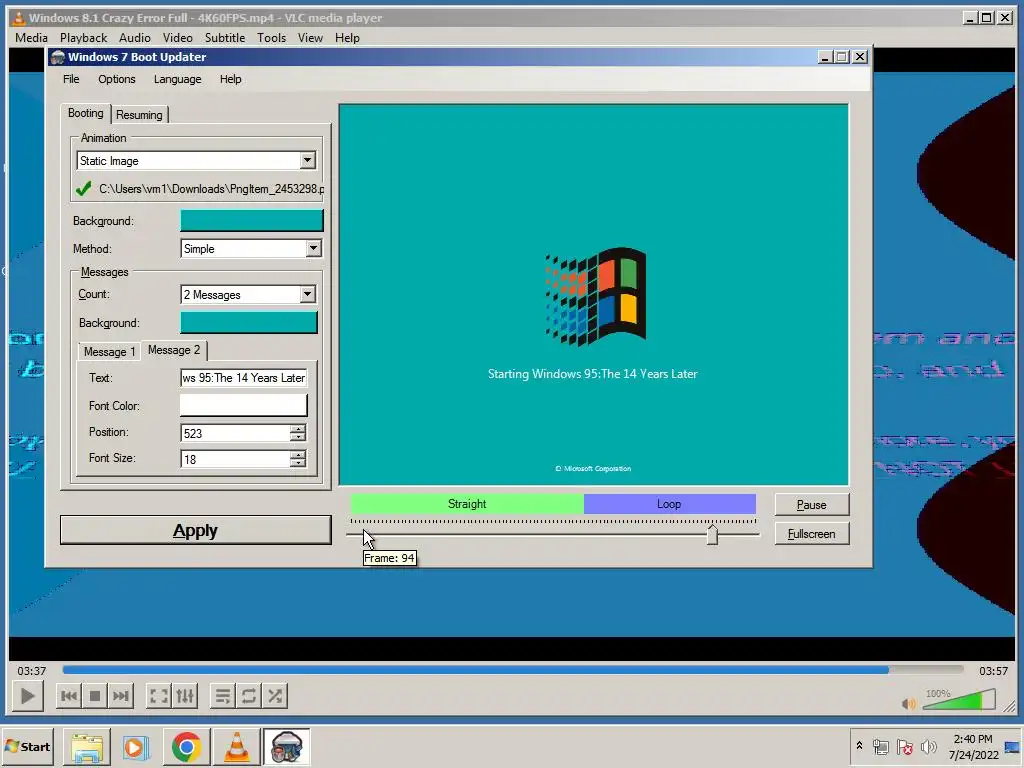This screenshot has width=1024, height=768.
Task: Toggle VLC shuffle random icon
Action: tap(275, 696)
